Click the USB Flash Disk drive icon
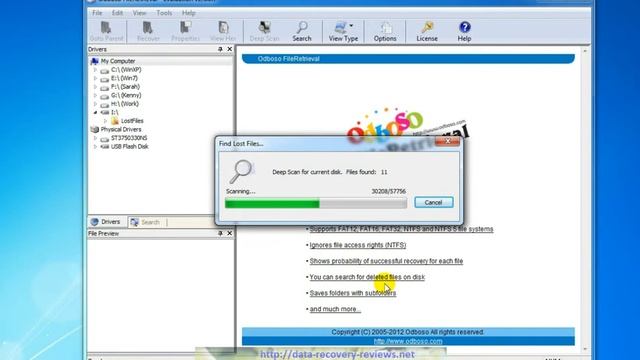The image size is (640, 360). tap(105, 147)
